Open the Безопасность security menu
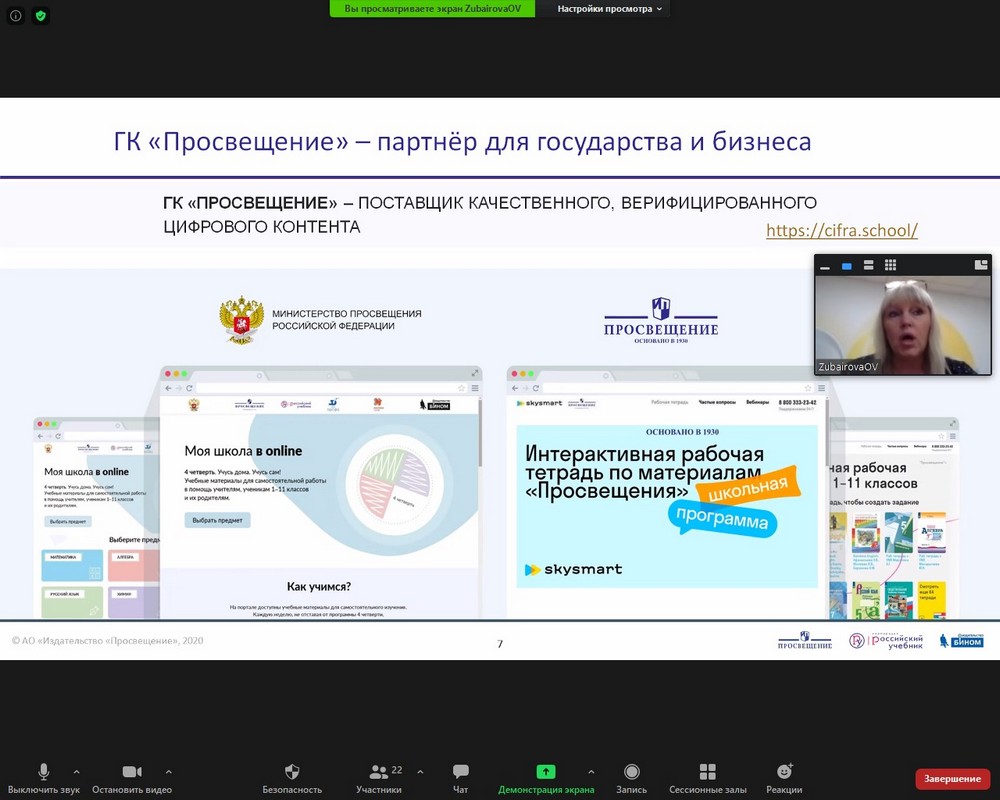This screenshot has width=1000, height=800. pos(292,778)
